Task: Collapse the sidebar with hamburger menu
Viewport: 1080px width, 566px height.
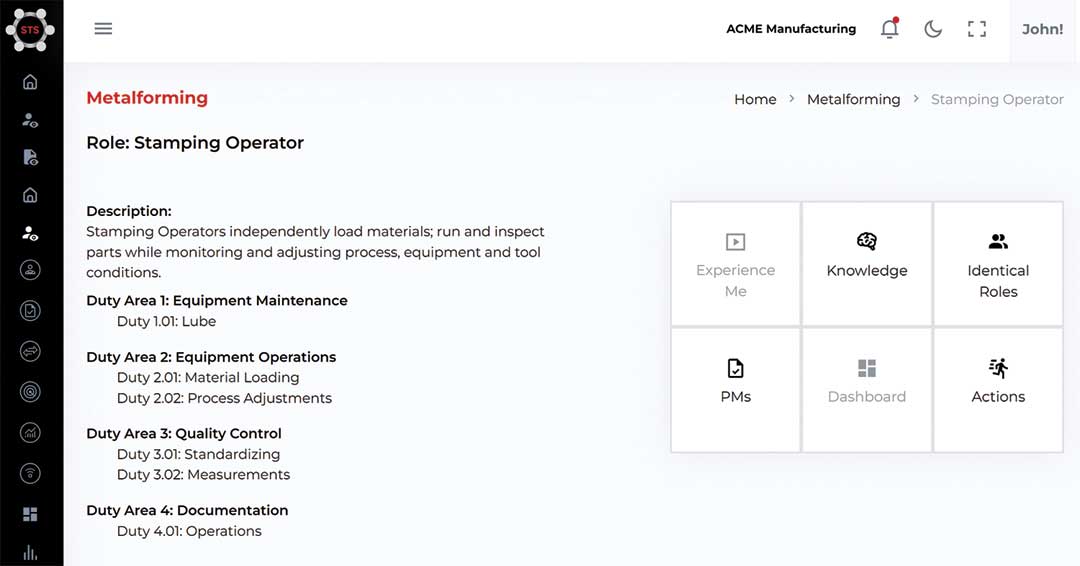Action: coord(103,29)
